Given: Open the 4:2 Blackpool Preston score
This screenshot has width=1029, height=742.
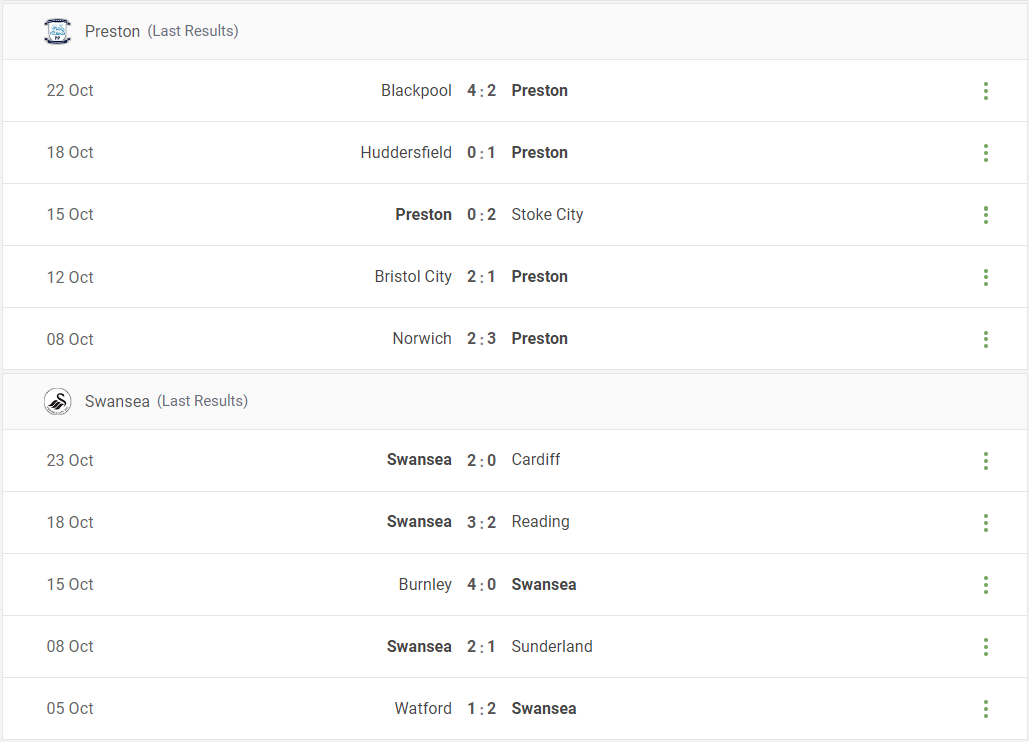Looking at the screenshot, I should pos(481,91).
